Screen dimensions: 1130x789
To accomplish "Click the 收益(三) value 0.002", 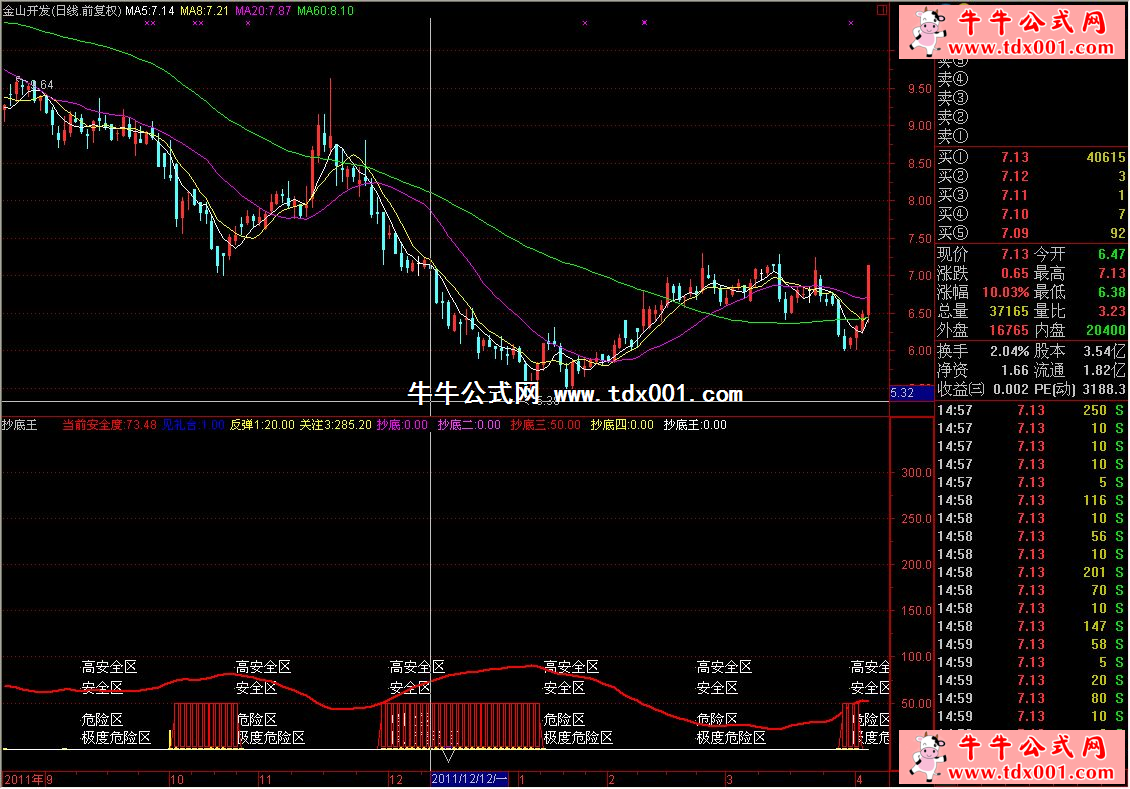I will [x=1011, y=390].
